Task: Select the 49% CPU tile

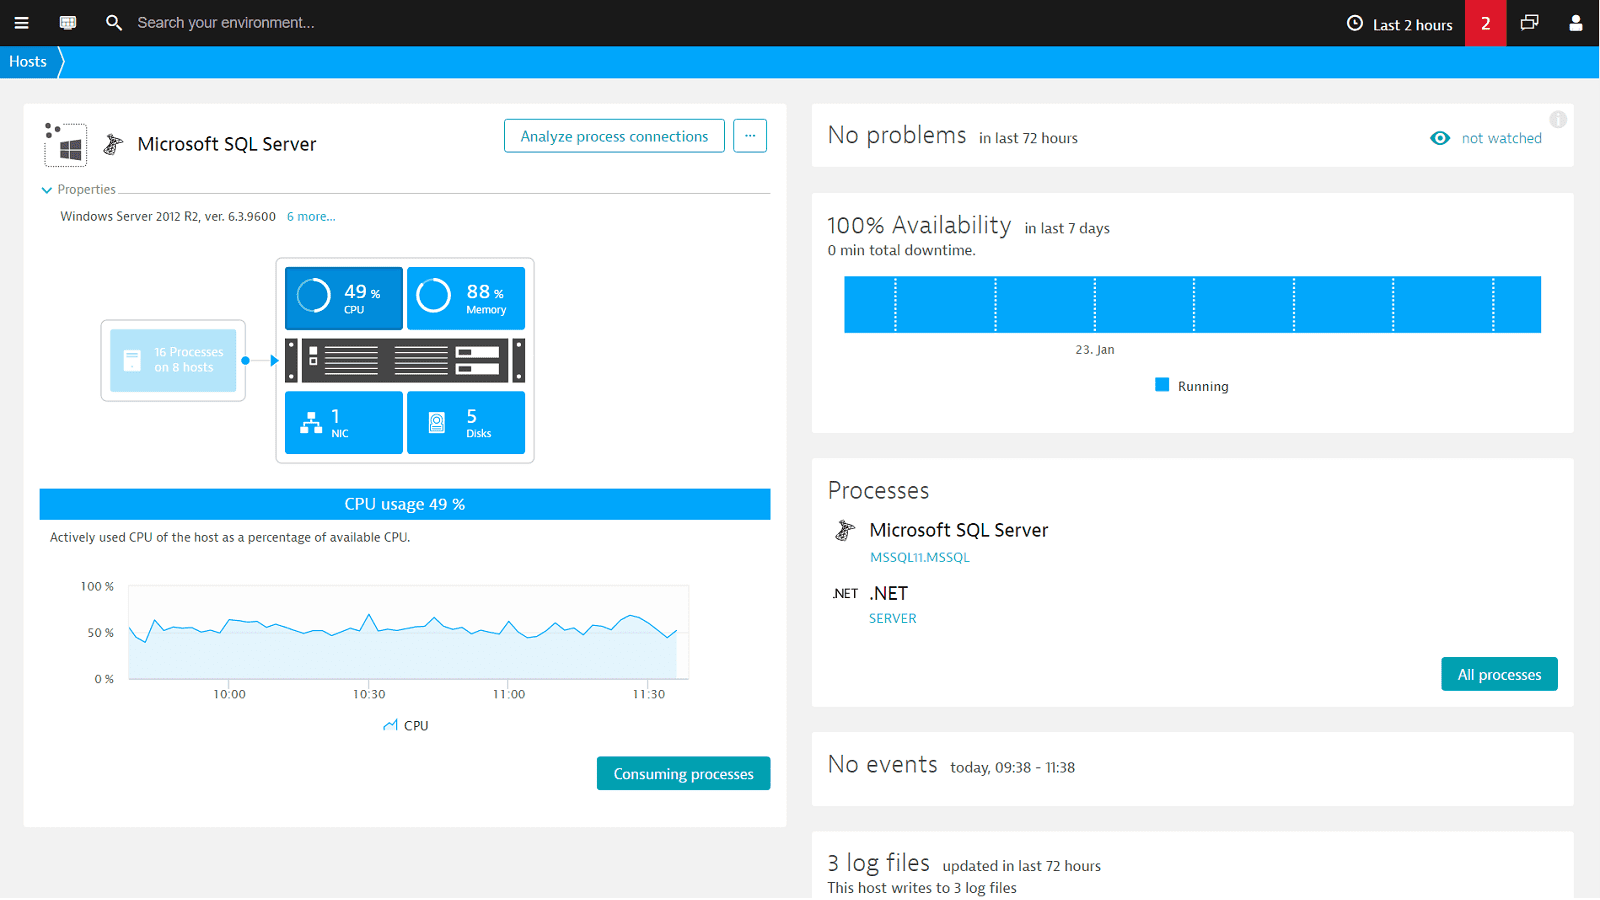Action: pos(344,298)
